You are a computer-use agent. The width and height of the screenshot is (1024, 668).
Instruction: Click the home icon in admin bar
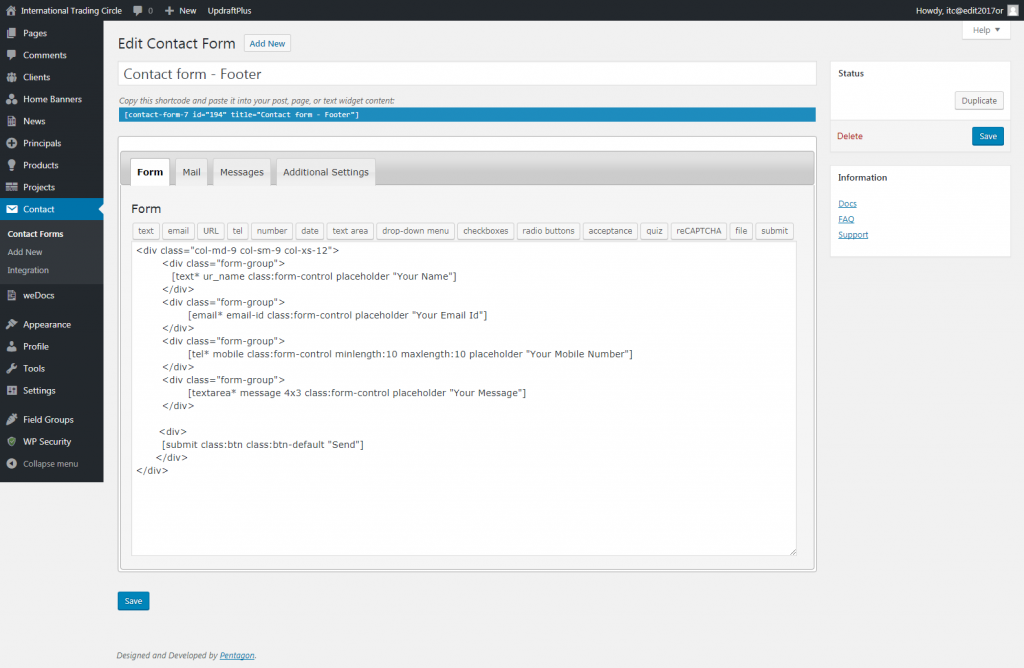pos(11,10)
